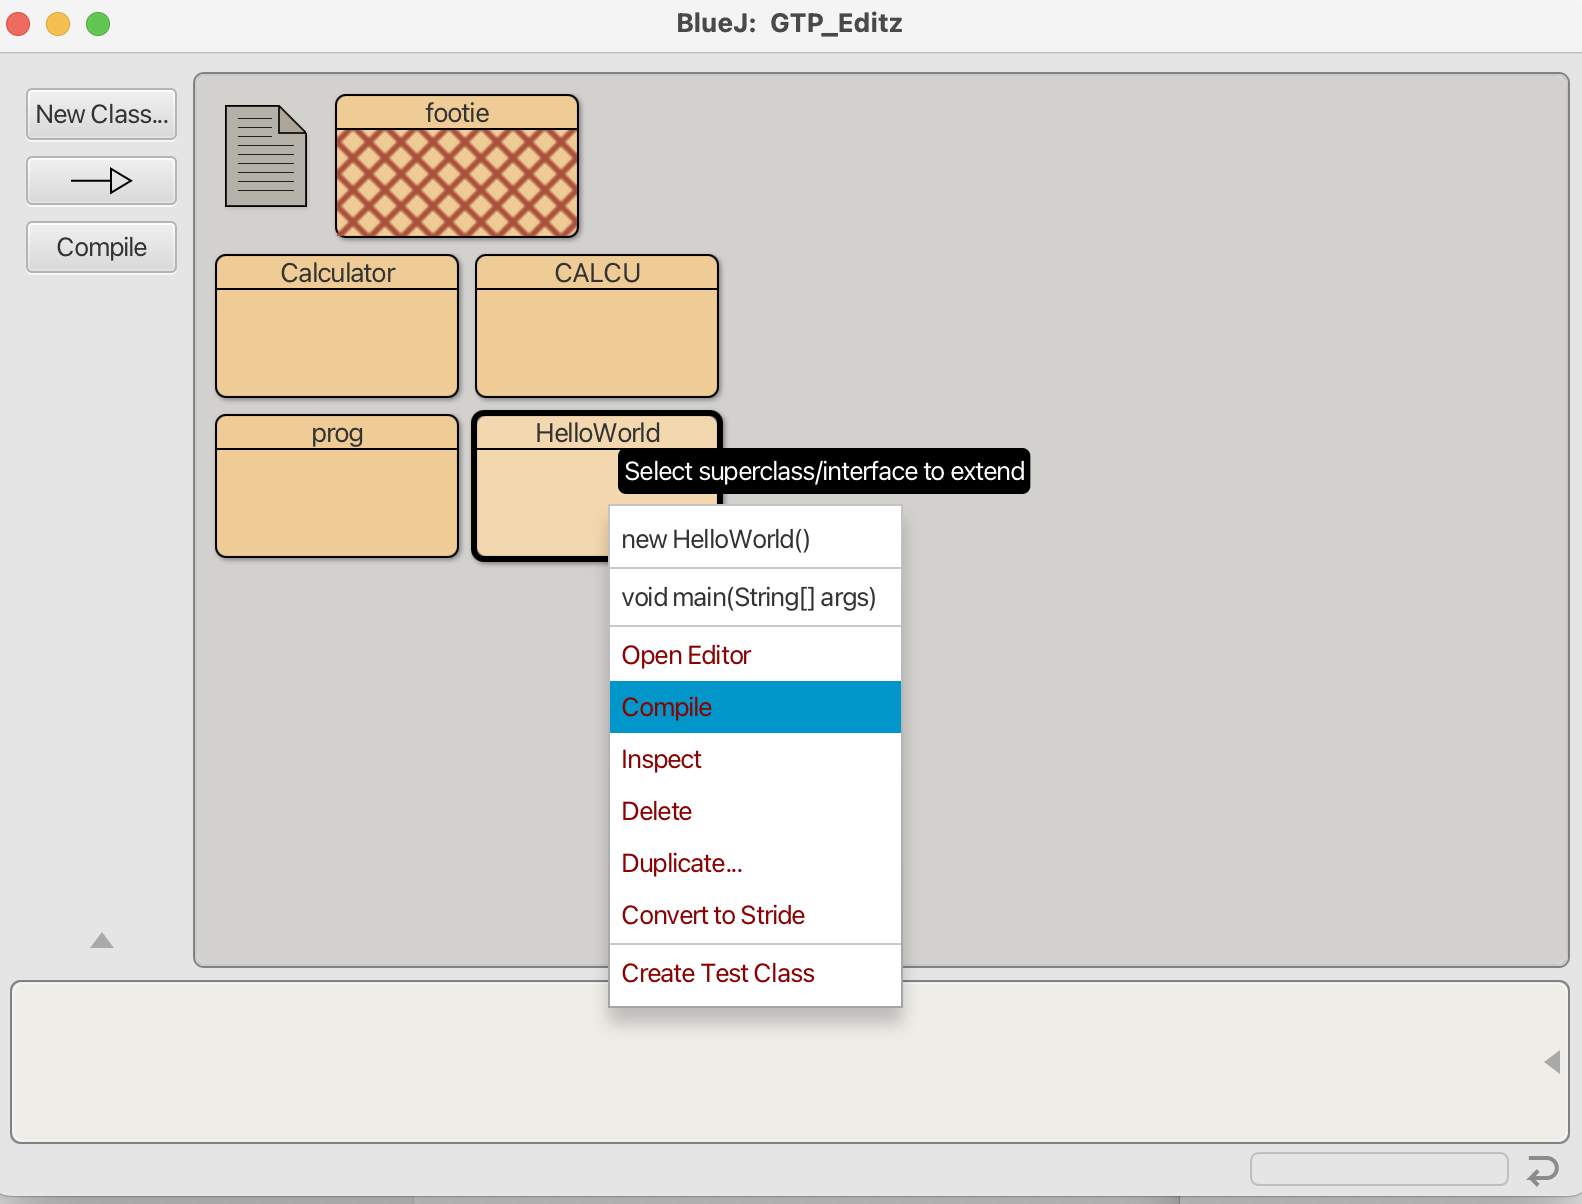Select the inheritance arrow tool
This screenshot has height=1204, width=1582.
(x=102, y=181)
